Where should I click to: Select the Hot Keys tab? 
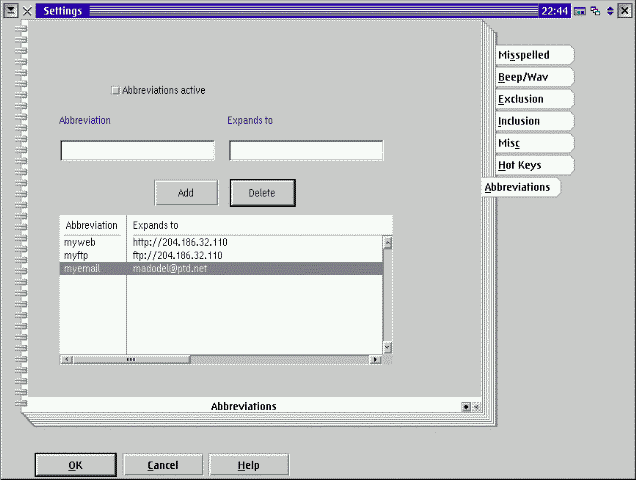(x=533, y=164)
